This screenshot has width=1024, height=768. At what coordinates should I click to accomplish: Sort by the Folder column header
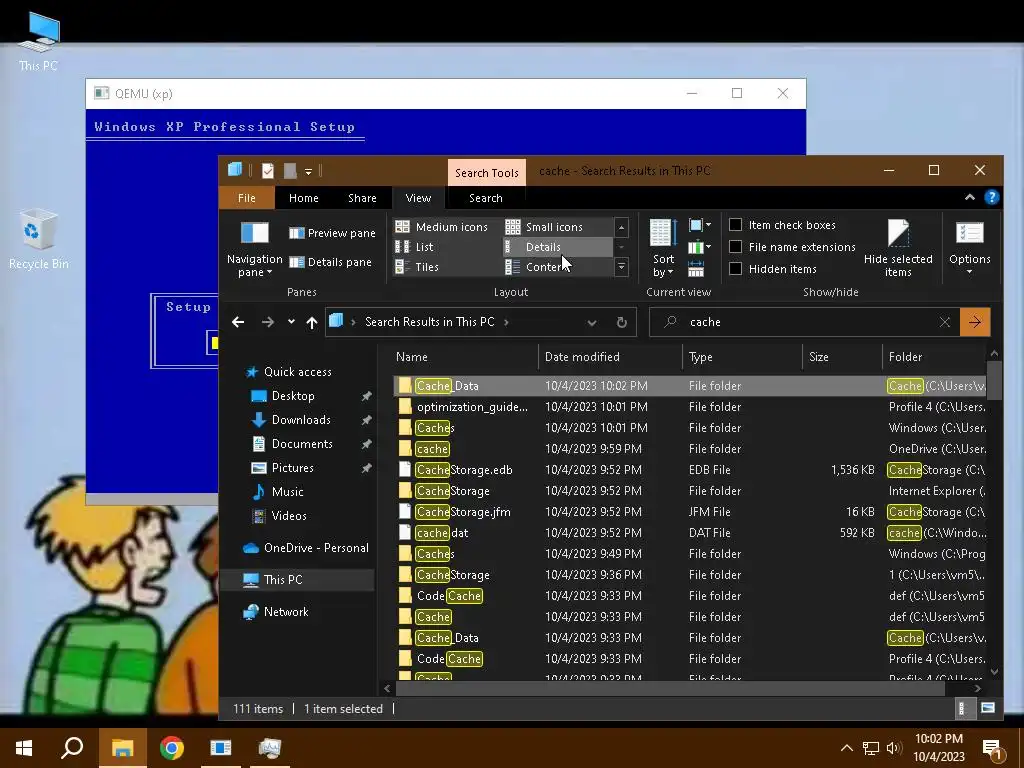click(934, 357)
